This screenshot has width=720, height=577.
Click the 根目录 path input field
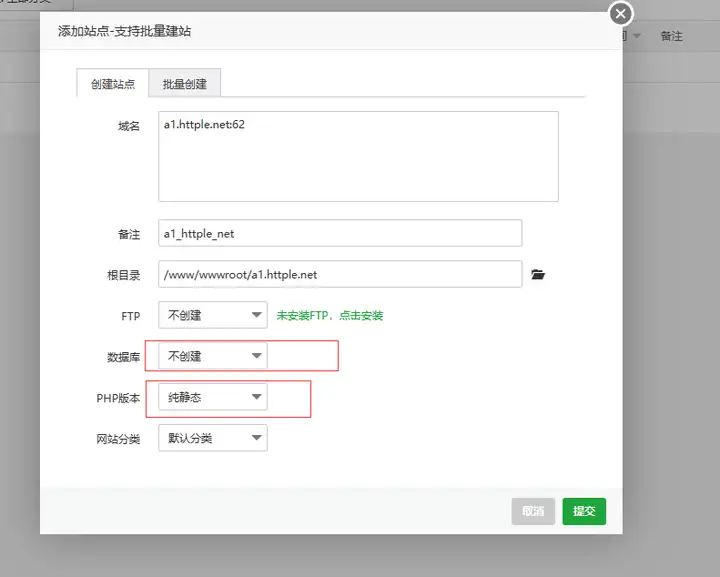pos(340,274)
